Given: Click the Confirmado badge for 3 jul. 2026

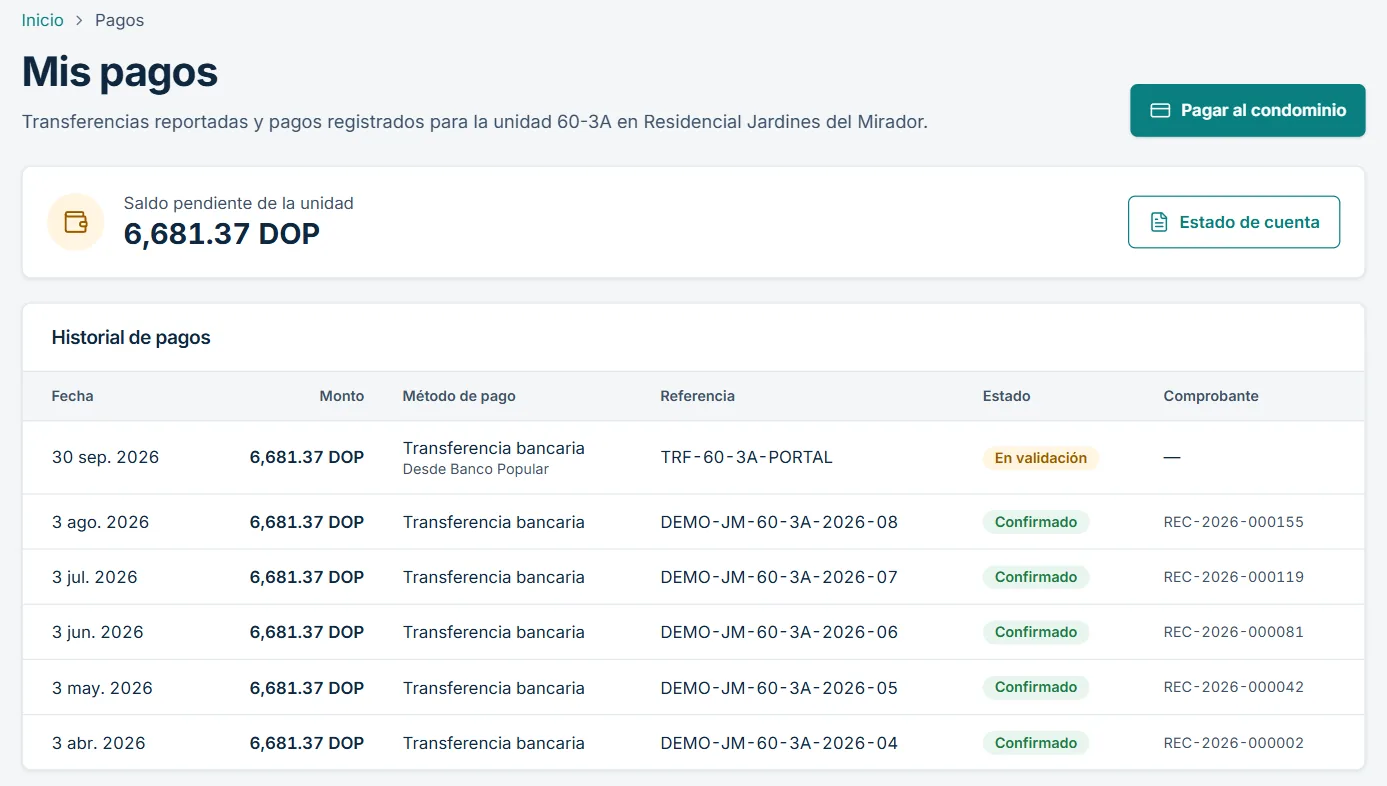Looking at the screenshot, I should 1036,577.
